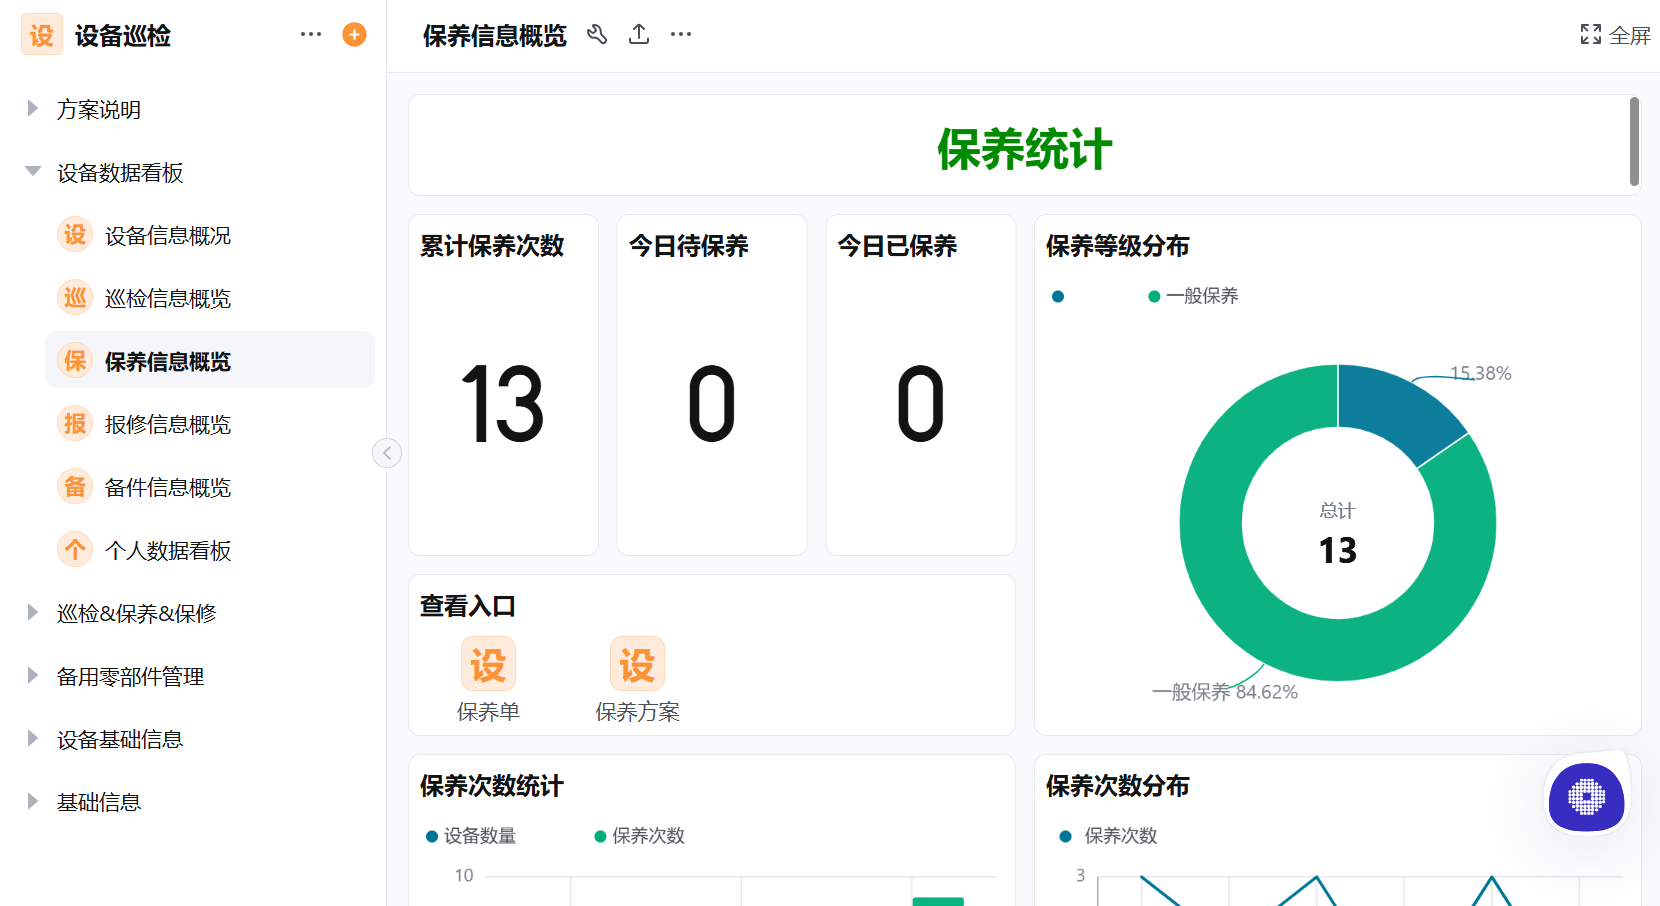Click the orange plus button in sidebar header
Viewport: 1660px width, 906px height.
pos(353,33)
